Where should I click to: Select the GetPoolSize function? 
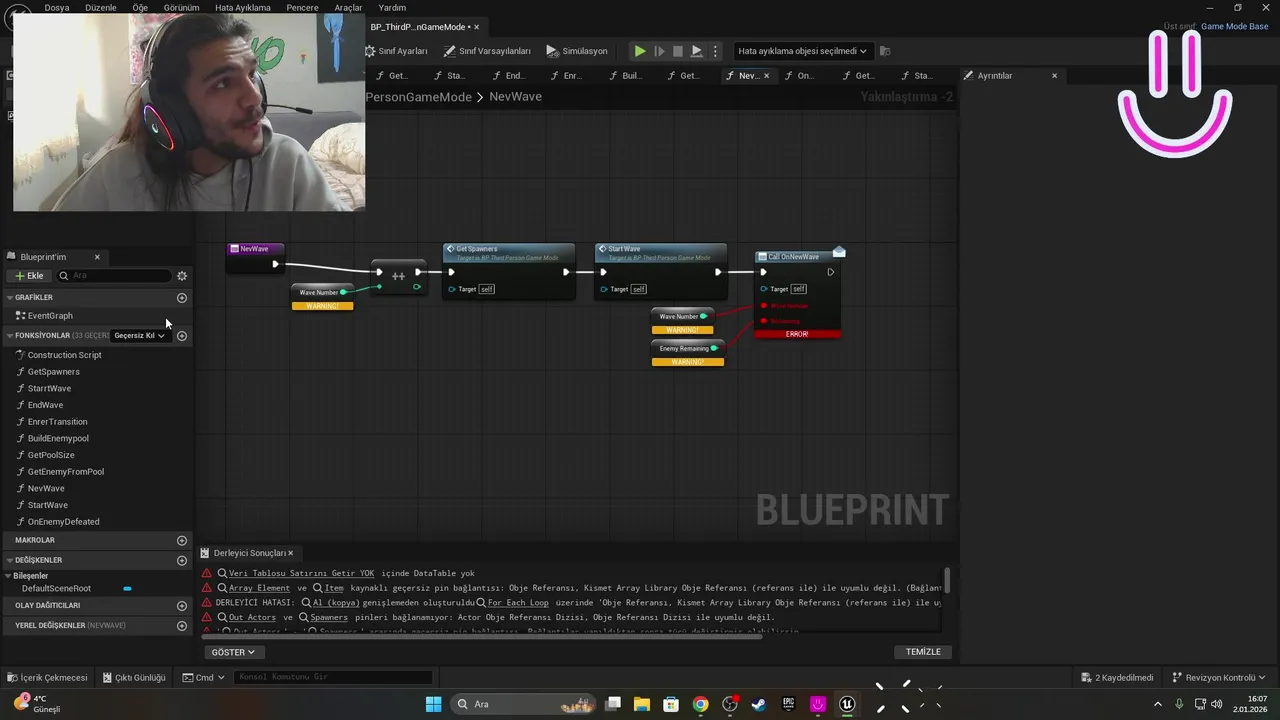point(51,455)
